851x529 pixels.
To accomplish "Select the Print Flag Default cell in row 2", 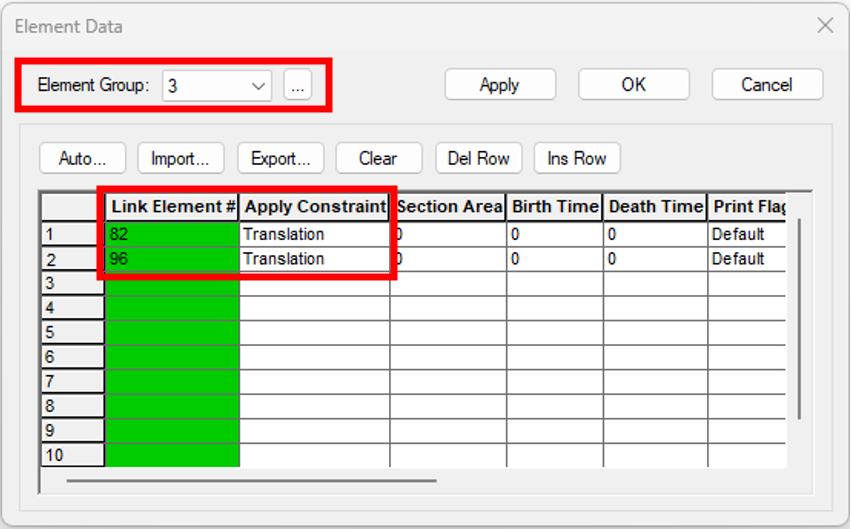I will pos(747,259).
